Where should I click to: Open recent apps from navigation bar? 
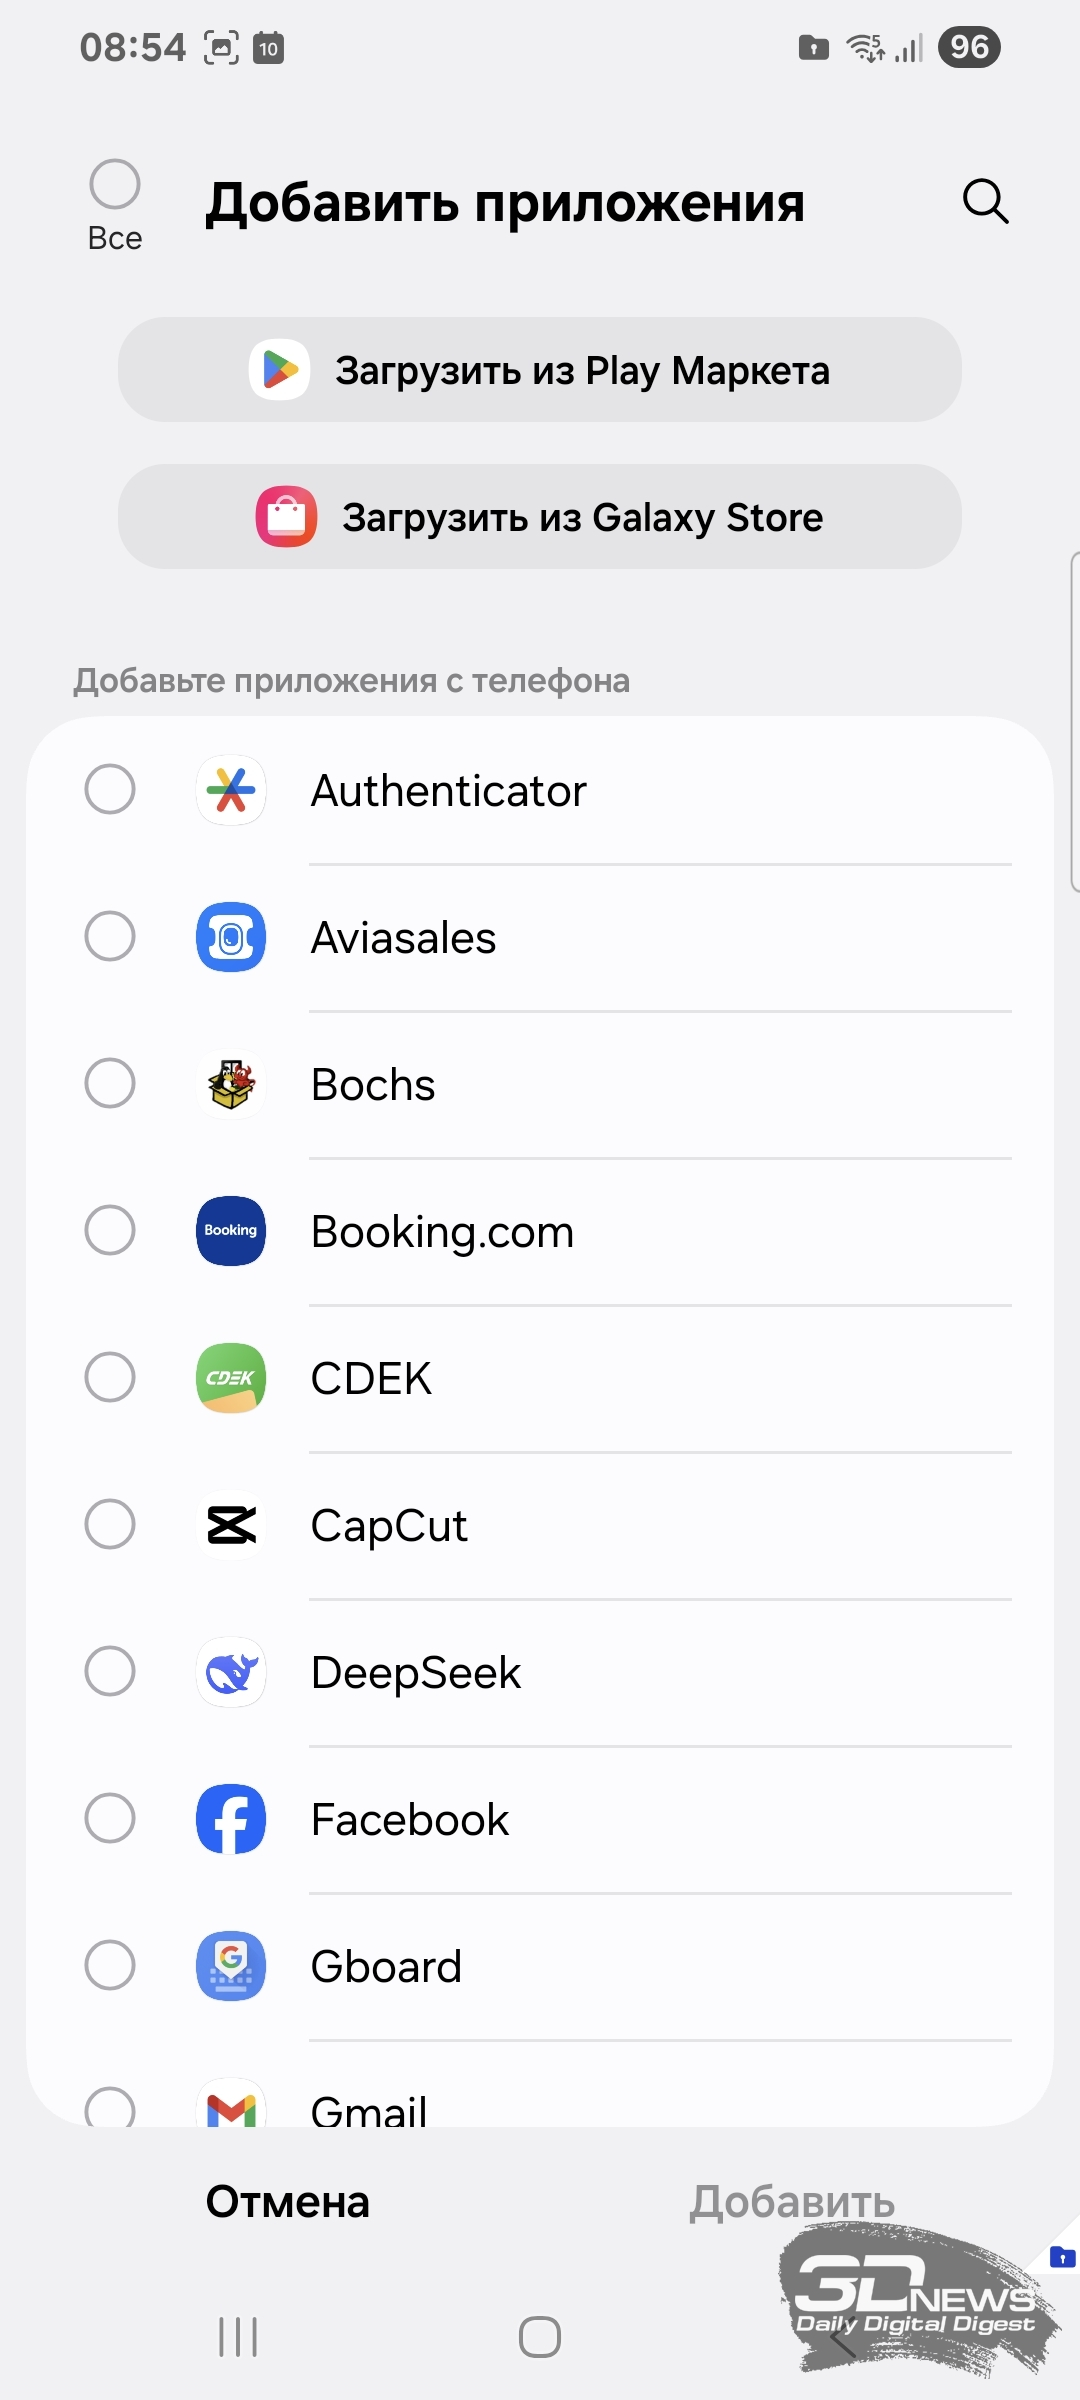pos(238,2337)
